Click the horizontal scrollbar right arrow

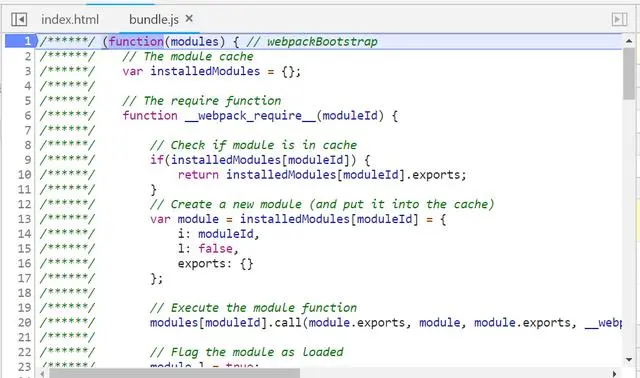click(615, 373)
